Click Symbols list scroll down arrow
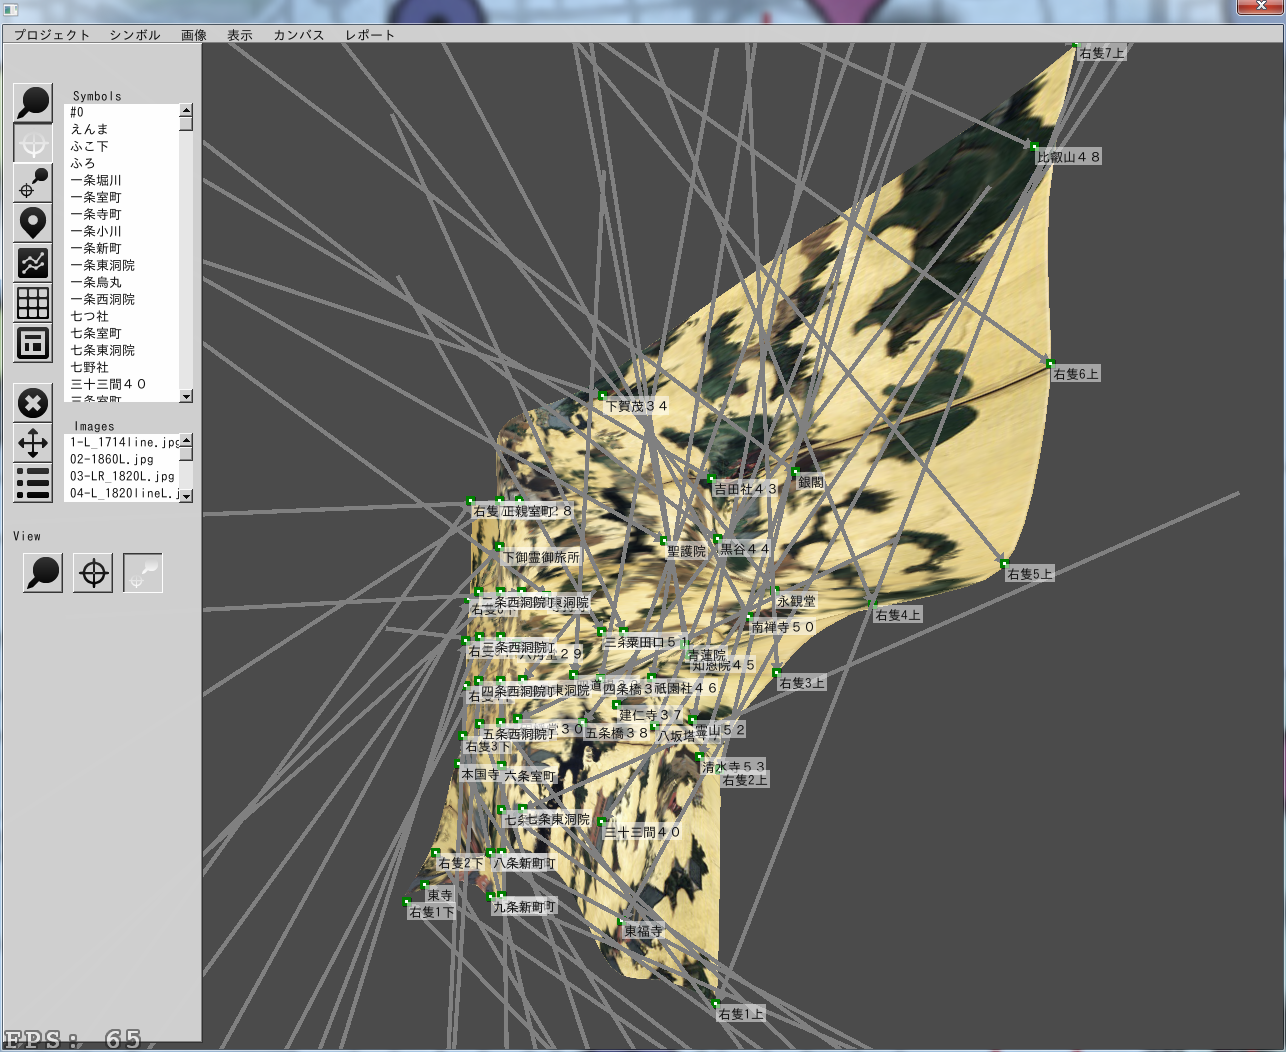The image size is (1286, 1052). pos(186,397)
